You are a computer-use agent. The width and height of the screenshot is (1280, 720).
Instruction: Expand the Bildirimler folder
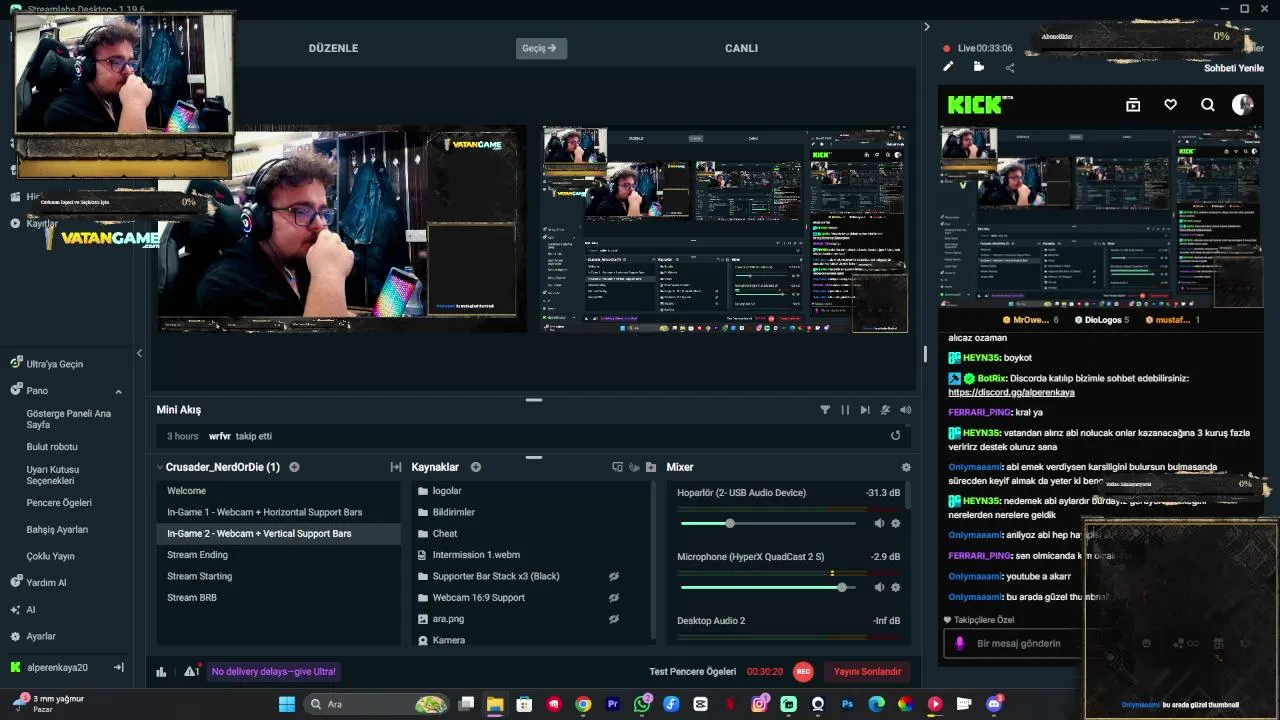423,512
